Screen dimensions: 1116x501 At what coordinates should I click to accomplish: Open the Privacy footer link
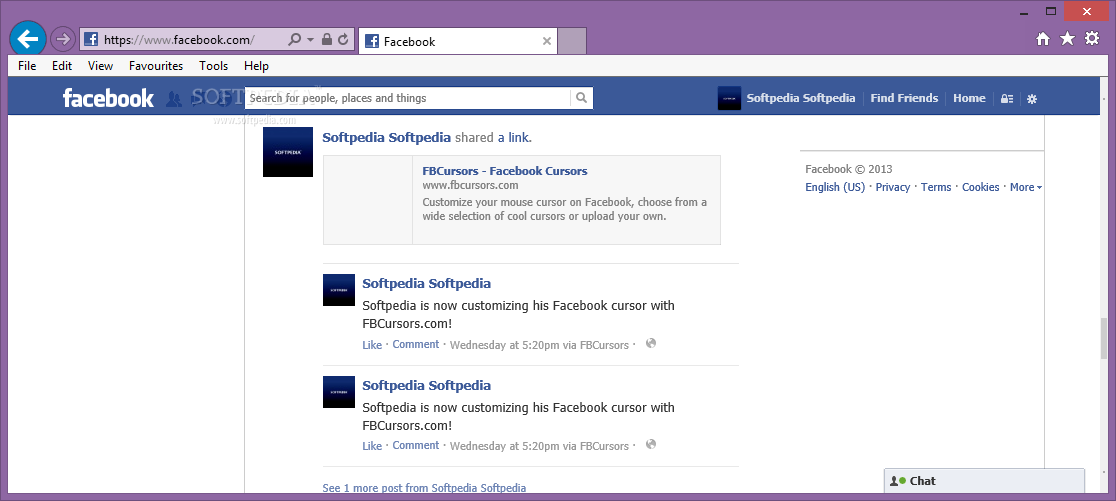point(893,187)
